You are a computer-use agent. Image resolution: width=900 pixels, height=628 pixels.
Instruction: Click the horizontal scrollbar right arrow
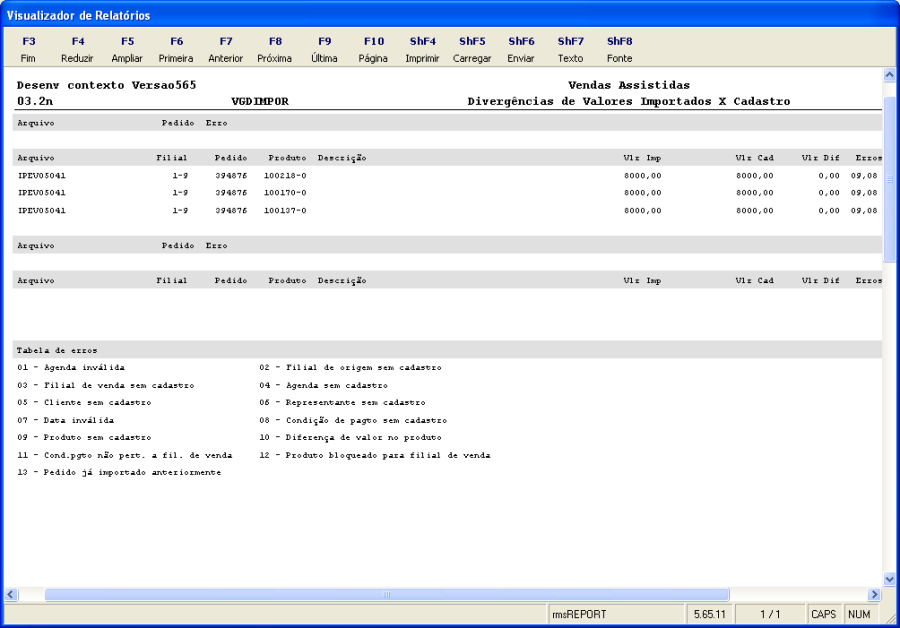pyautogui.click(x=875, y=594)
